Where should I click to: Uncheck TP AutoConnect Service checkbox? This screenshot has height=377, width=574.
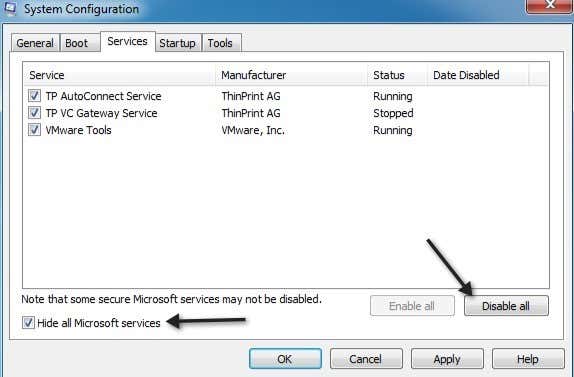(x=34, y=96)
